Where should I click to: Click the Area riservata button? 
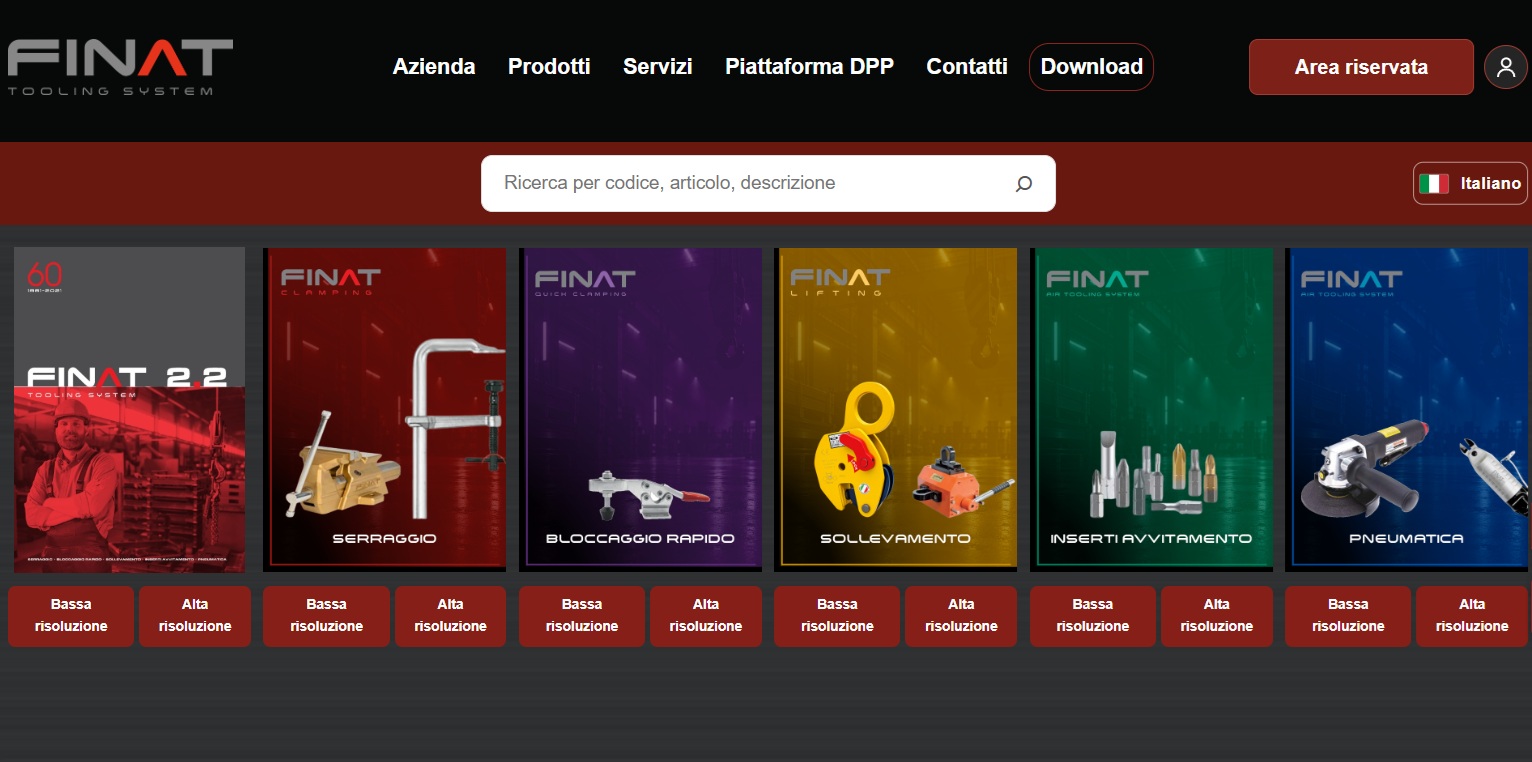(x=1361, y=67)
